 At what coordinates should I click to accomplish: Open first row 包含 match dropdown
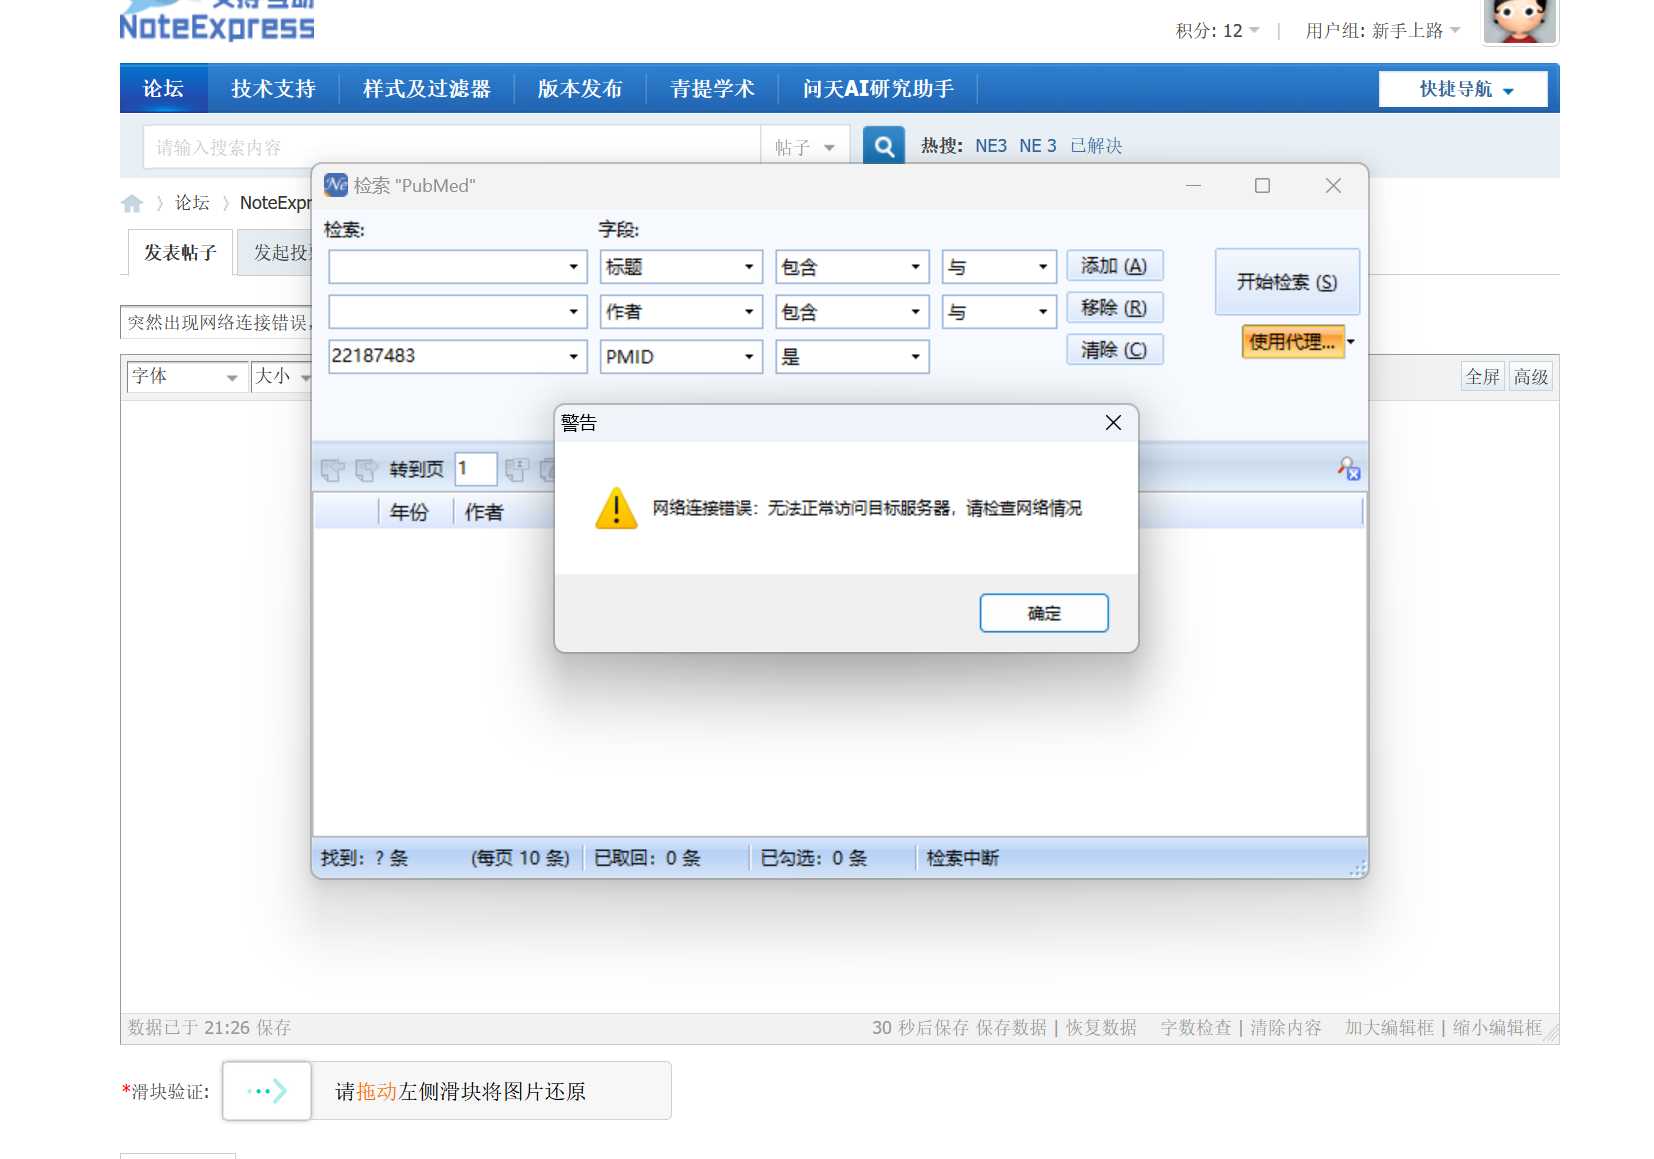915,267
